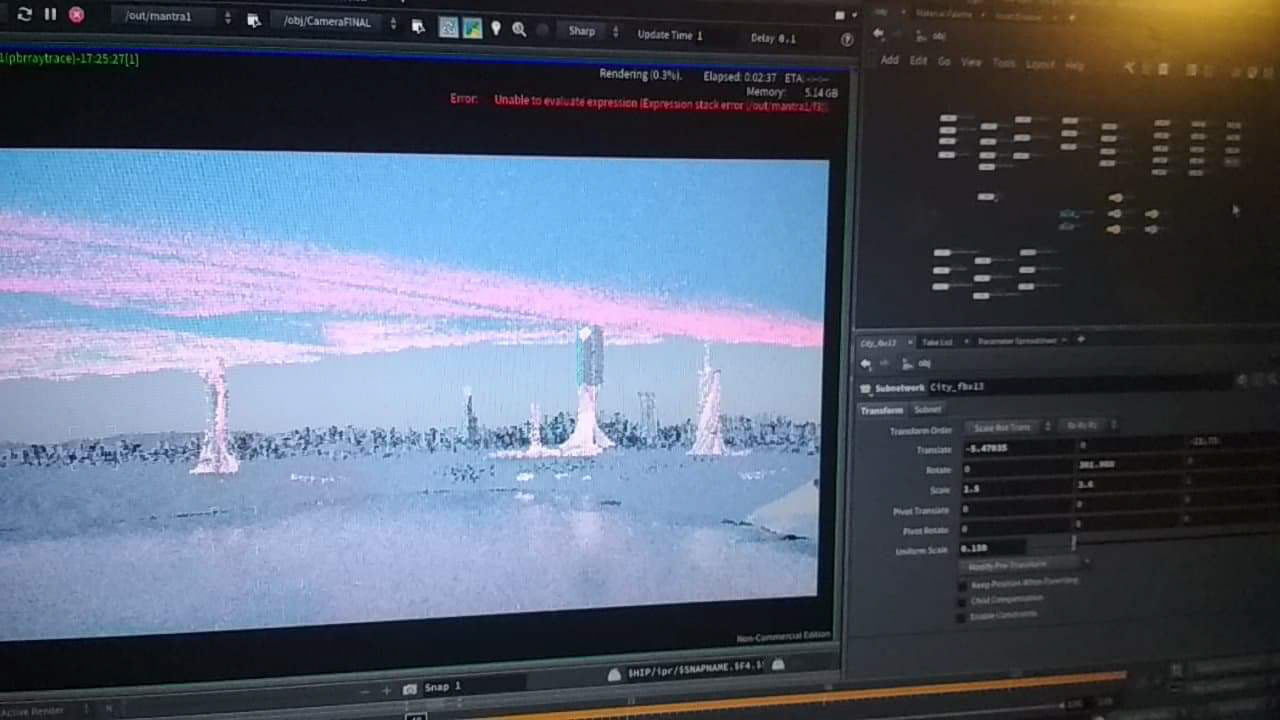Open the Edit menu in the network editor
This screenshot has width=1280, height=720.
[x=918, y=61]
